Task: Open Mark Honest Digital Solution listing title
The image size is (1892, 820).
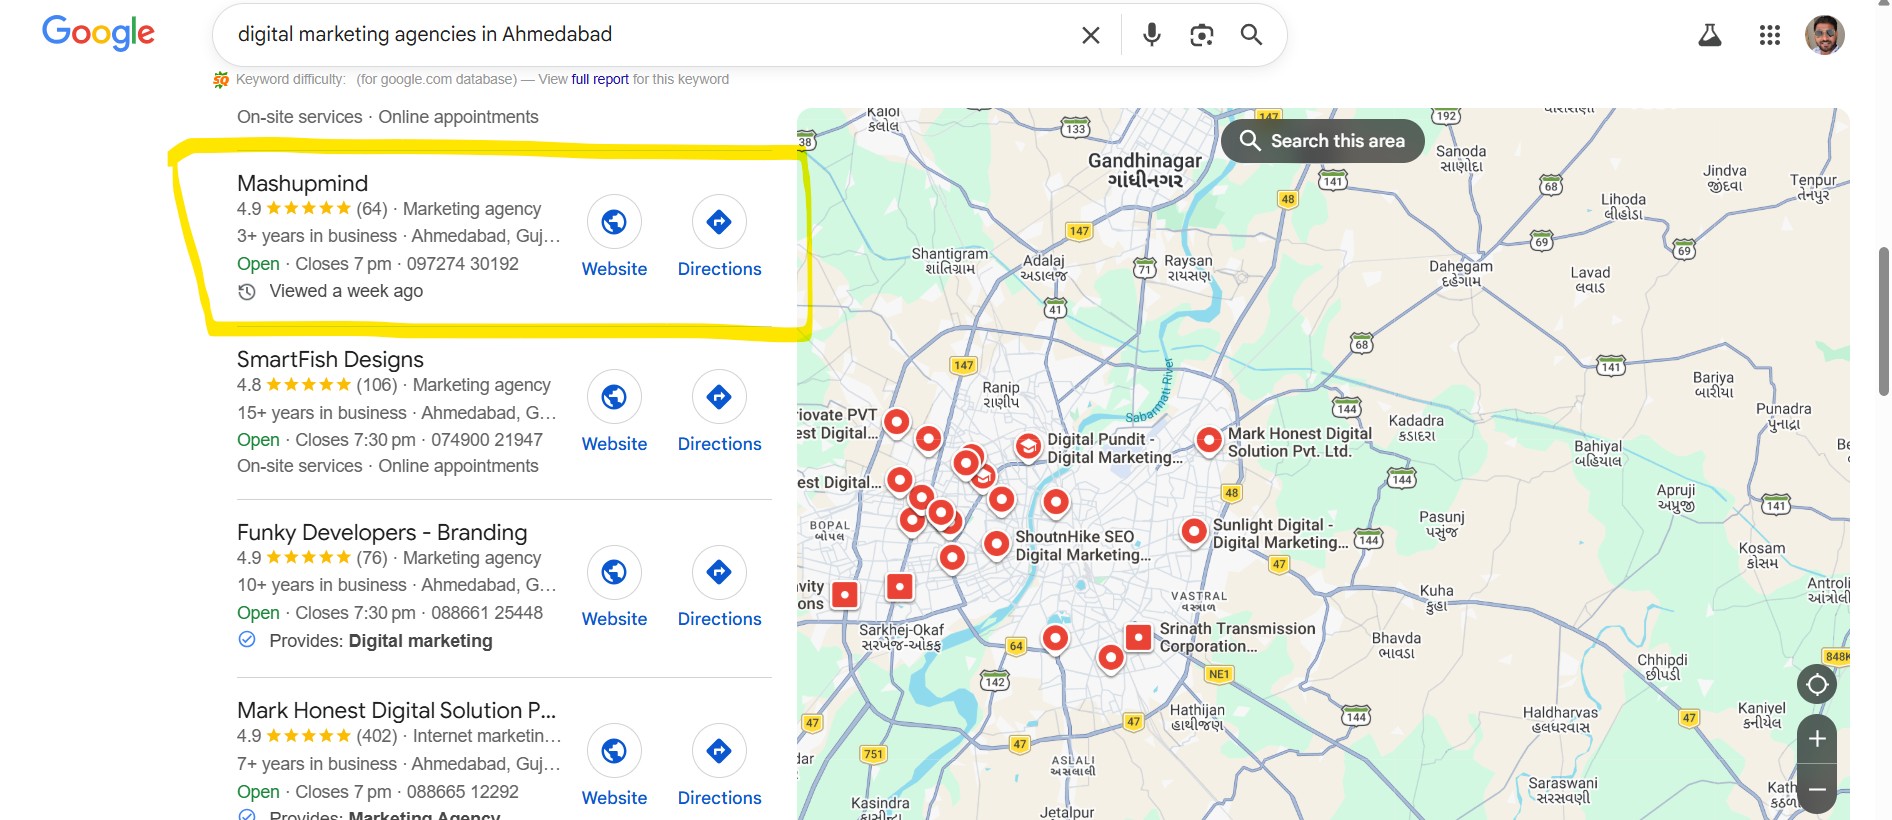Action: [x=396, y=710]
